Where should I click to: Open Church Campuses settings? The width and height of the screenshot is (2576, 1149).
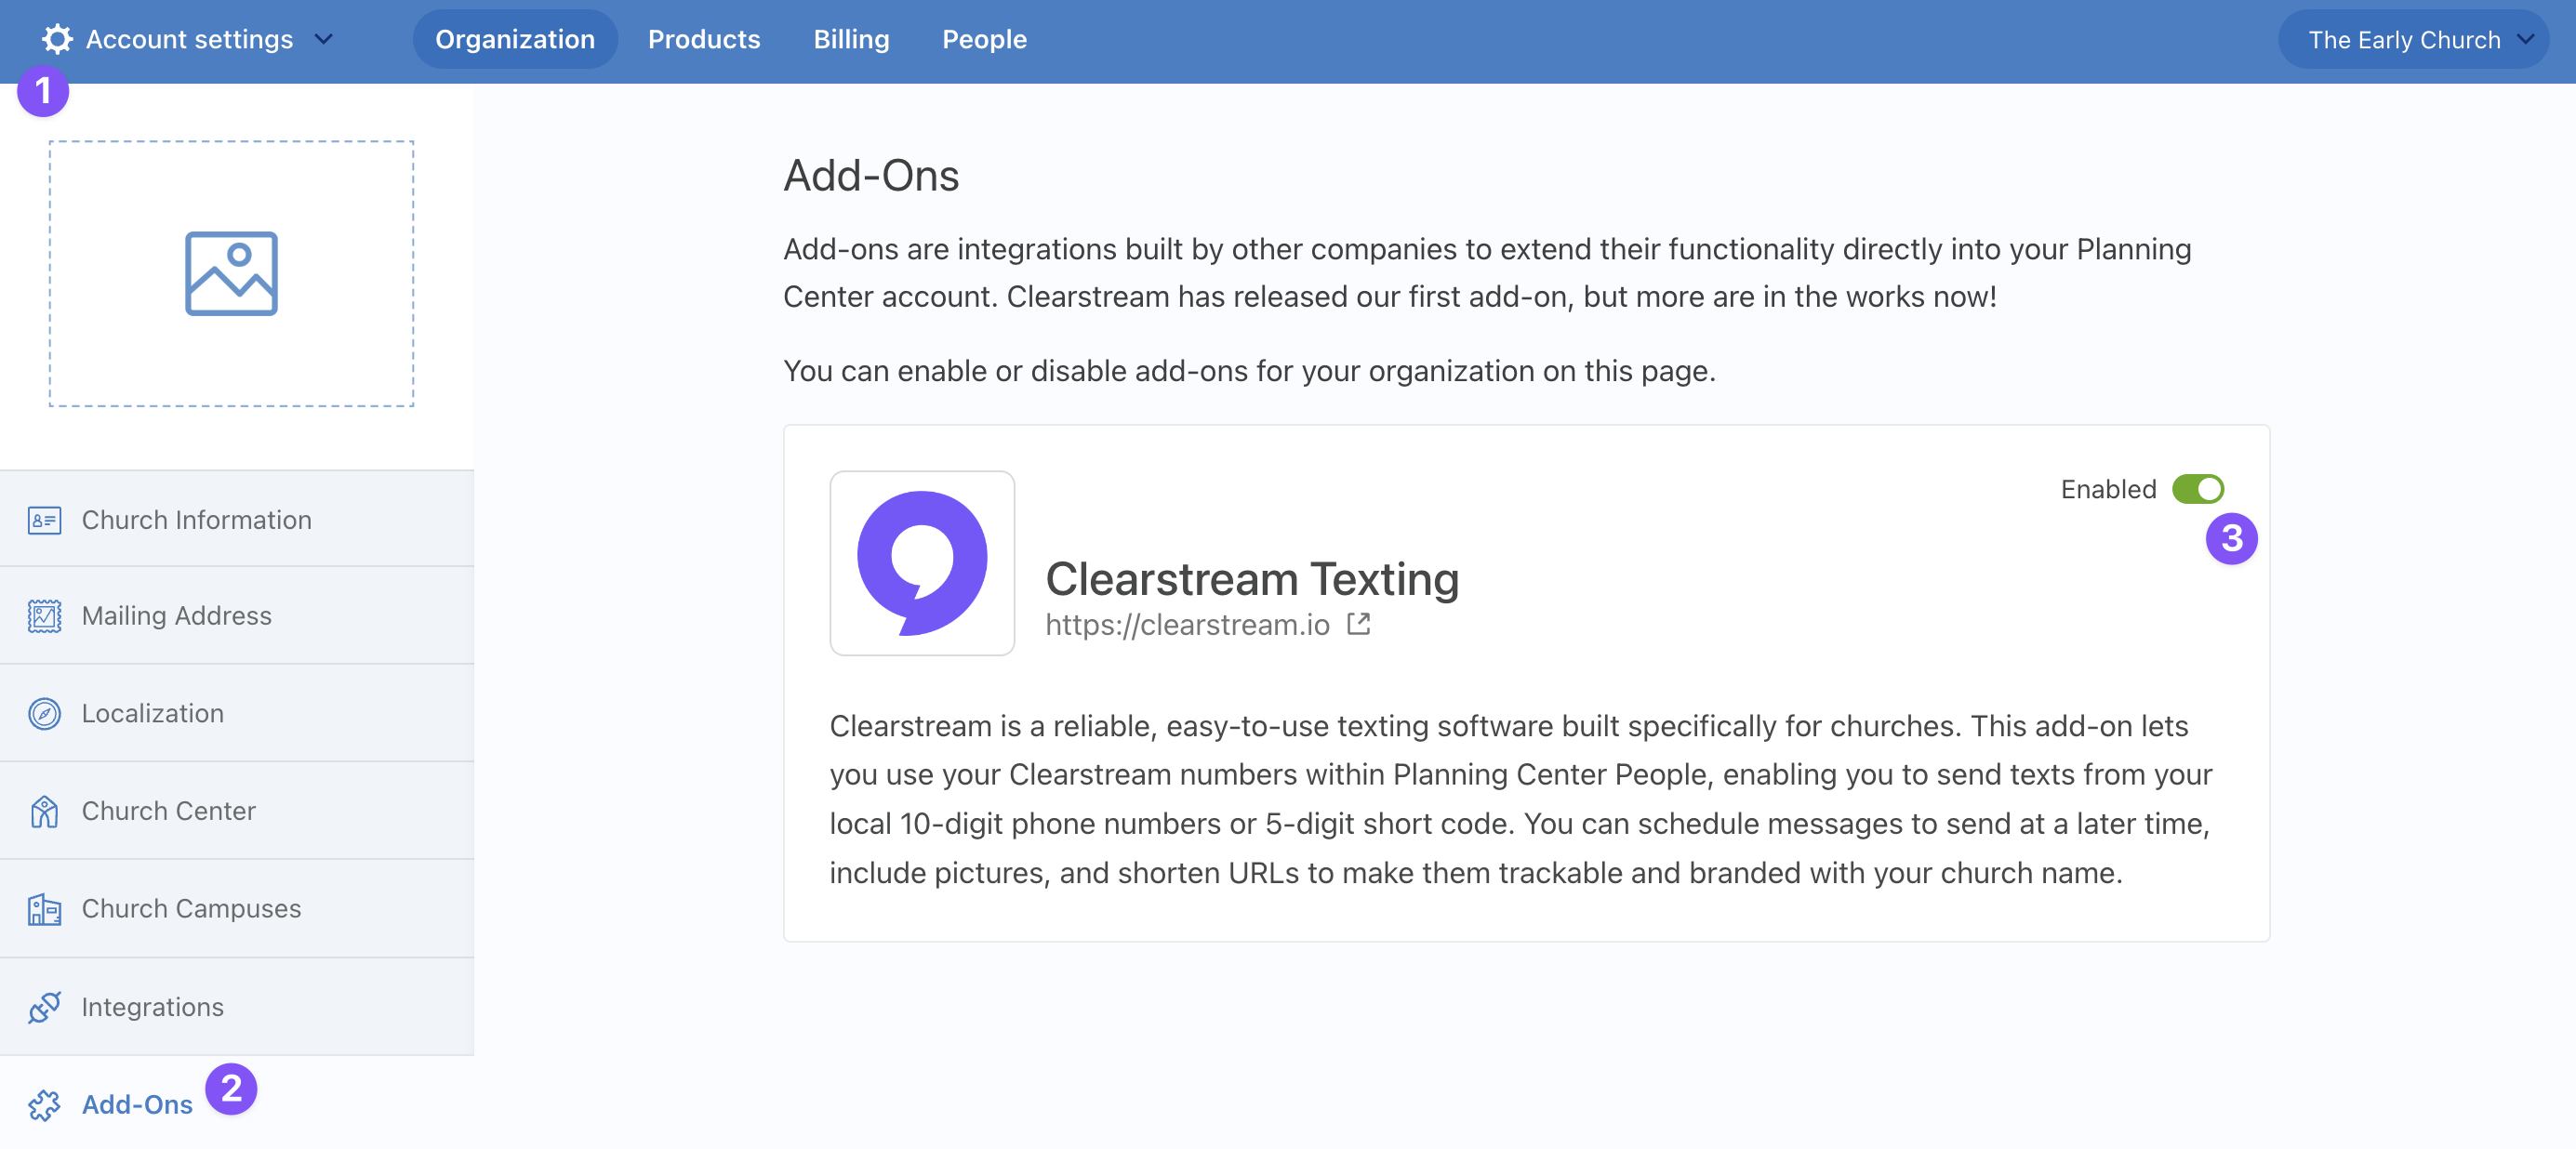click(237, 909)
